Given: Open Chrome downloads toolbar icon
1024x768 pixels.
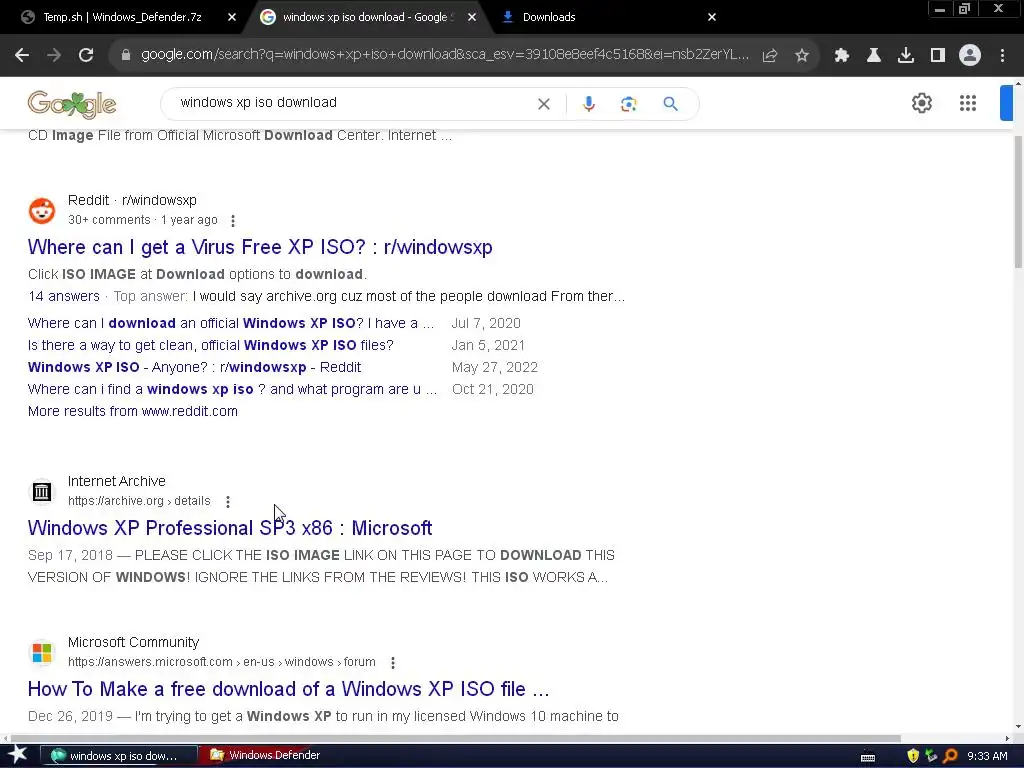Looking at the screenshot, I should [906, 56].
